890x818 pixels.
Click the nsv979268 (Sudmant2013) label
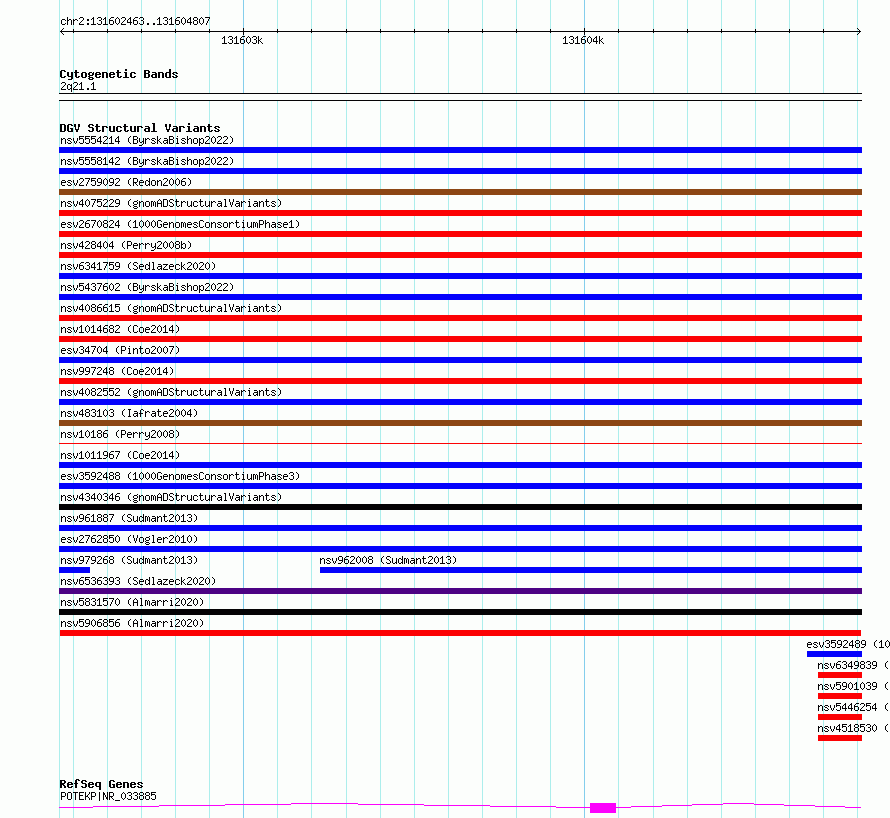pos(129,560)
